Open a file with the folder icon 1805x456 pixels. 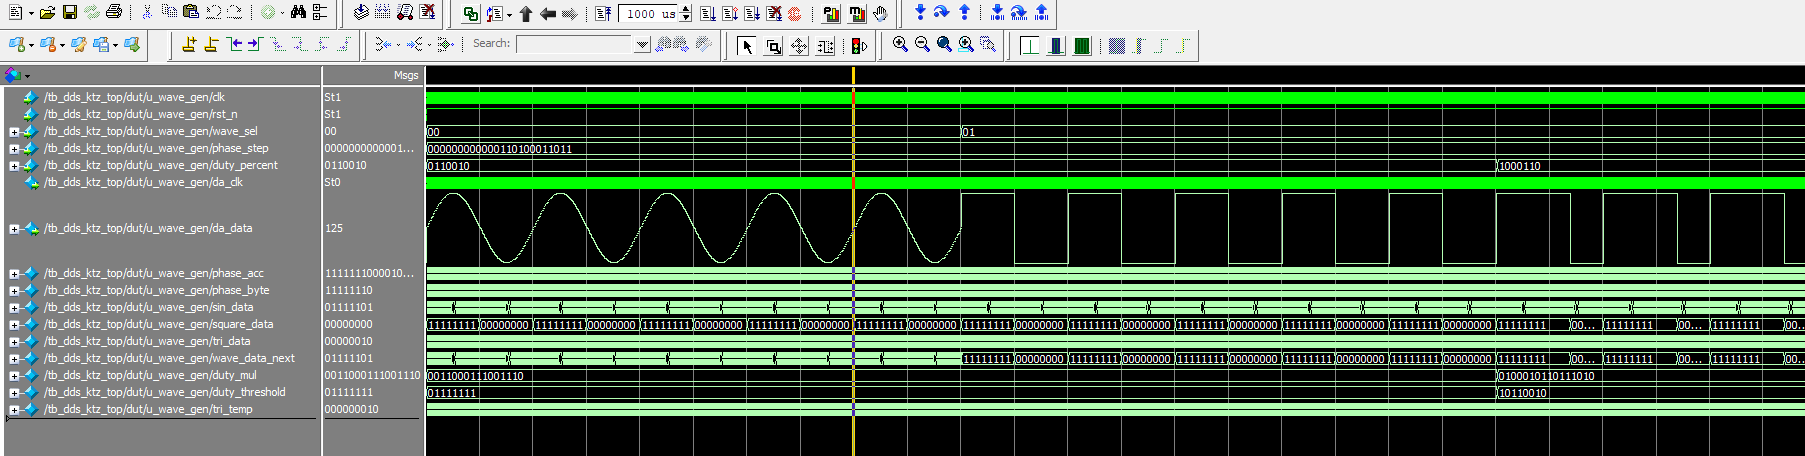point(47,13)
